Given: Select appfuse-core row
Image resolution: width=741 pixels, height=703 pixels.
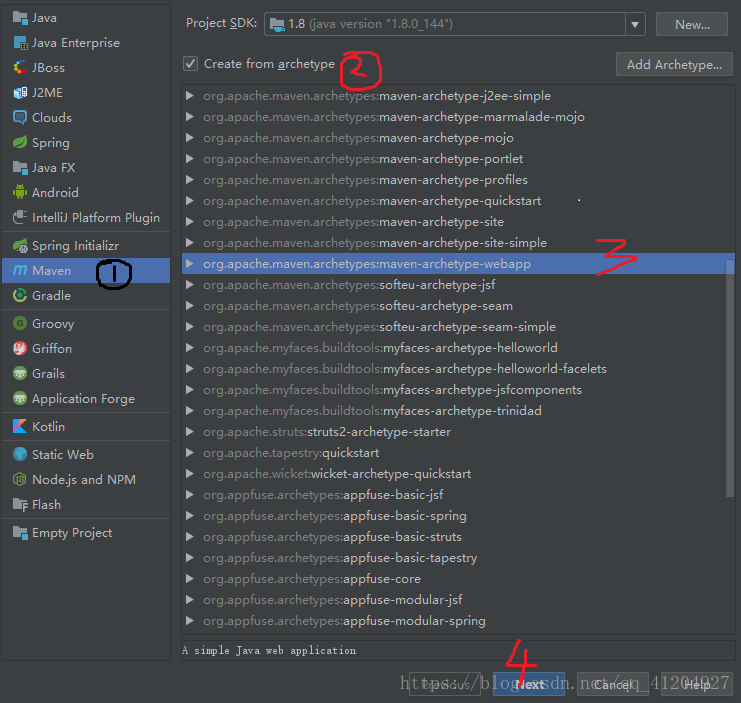Looking at the screenshot, I should coord(457,579).
